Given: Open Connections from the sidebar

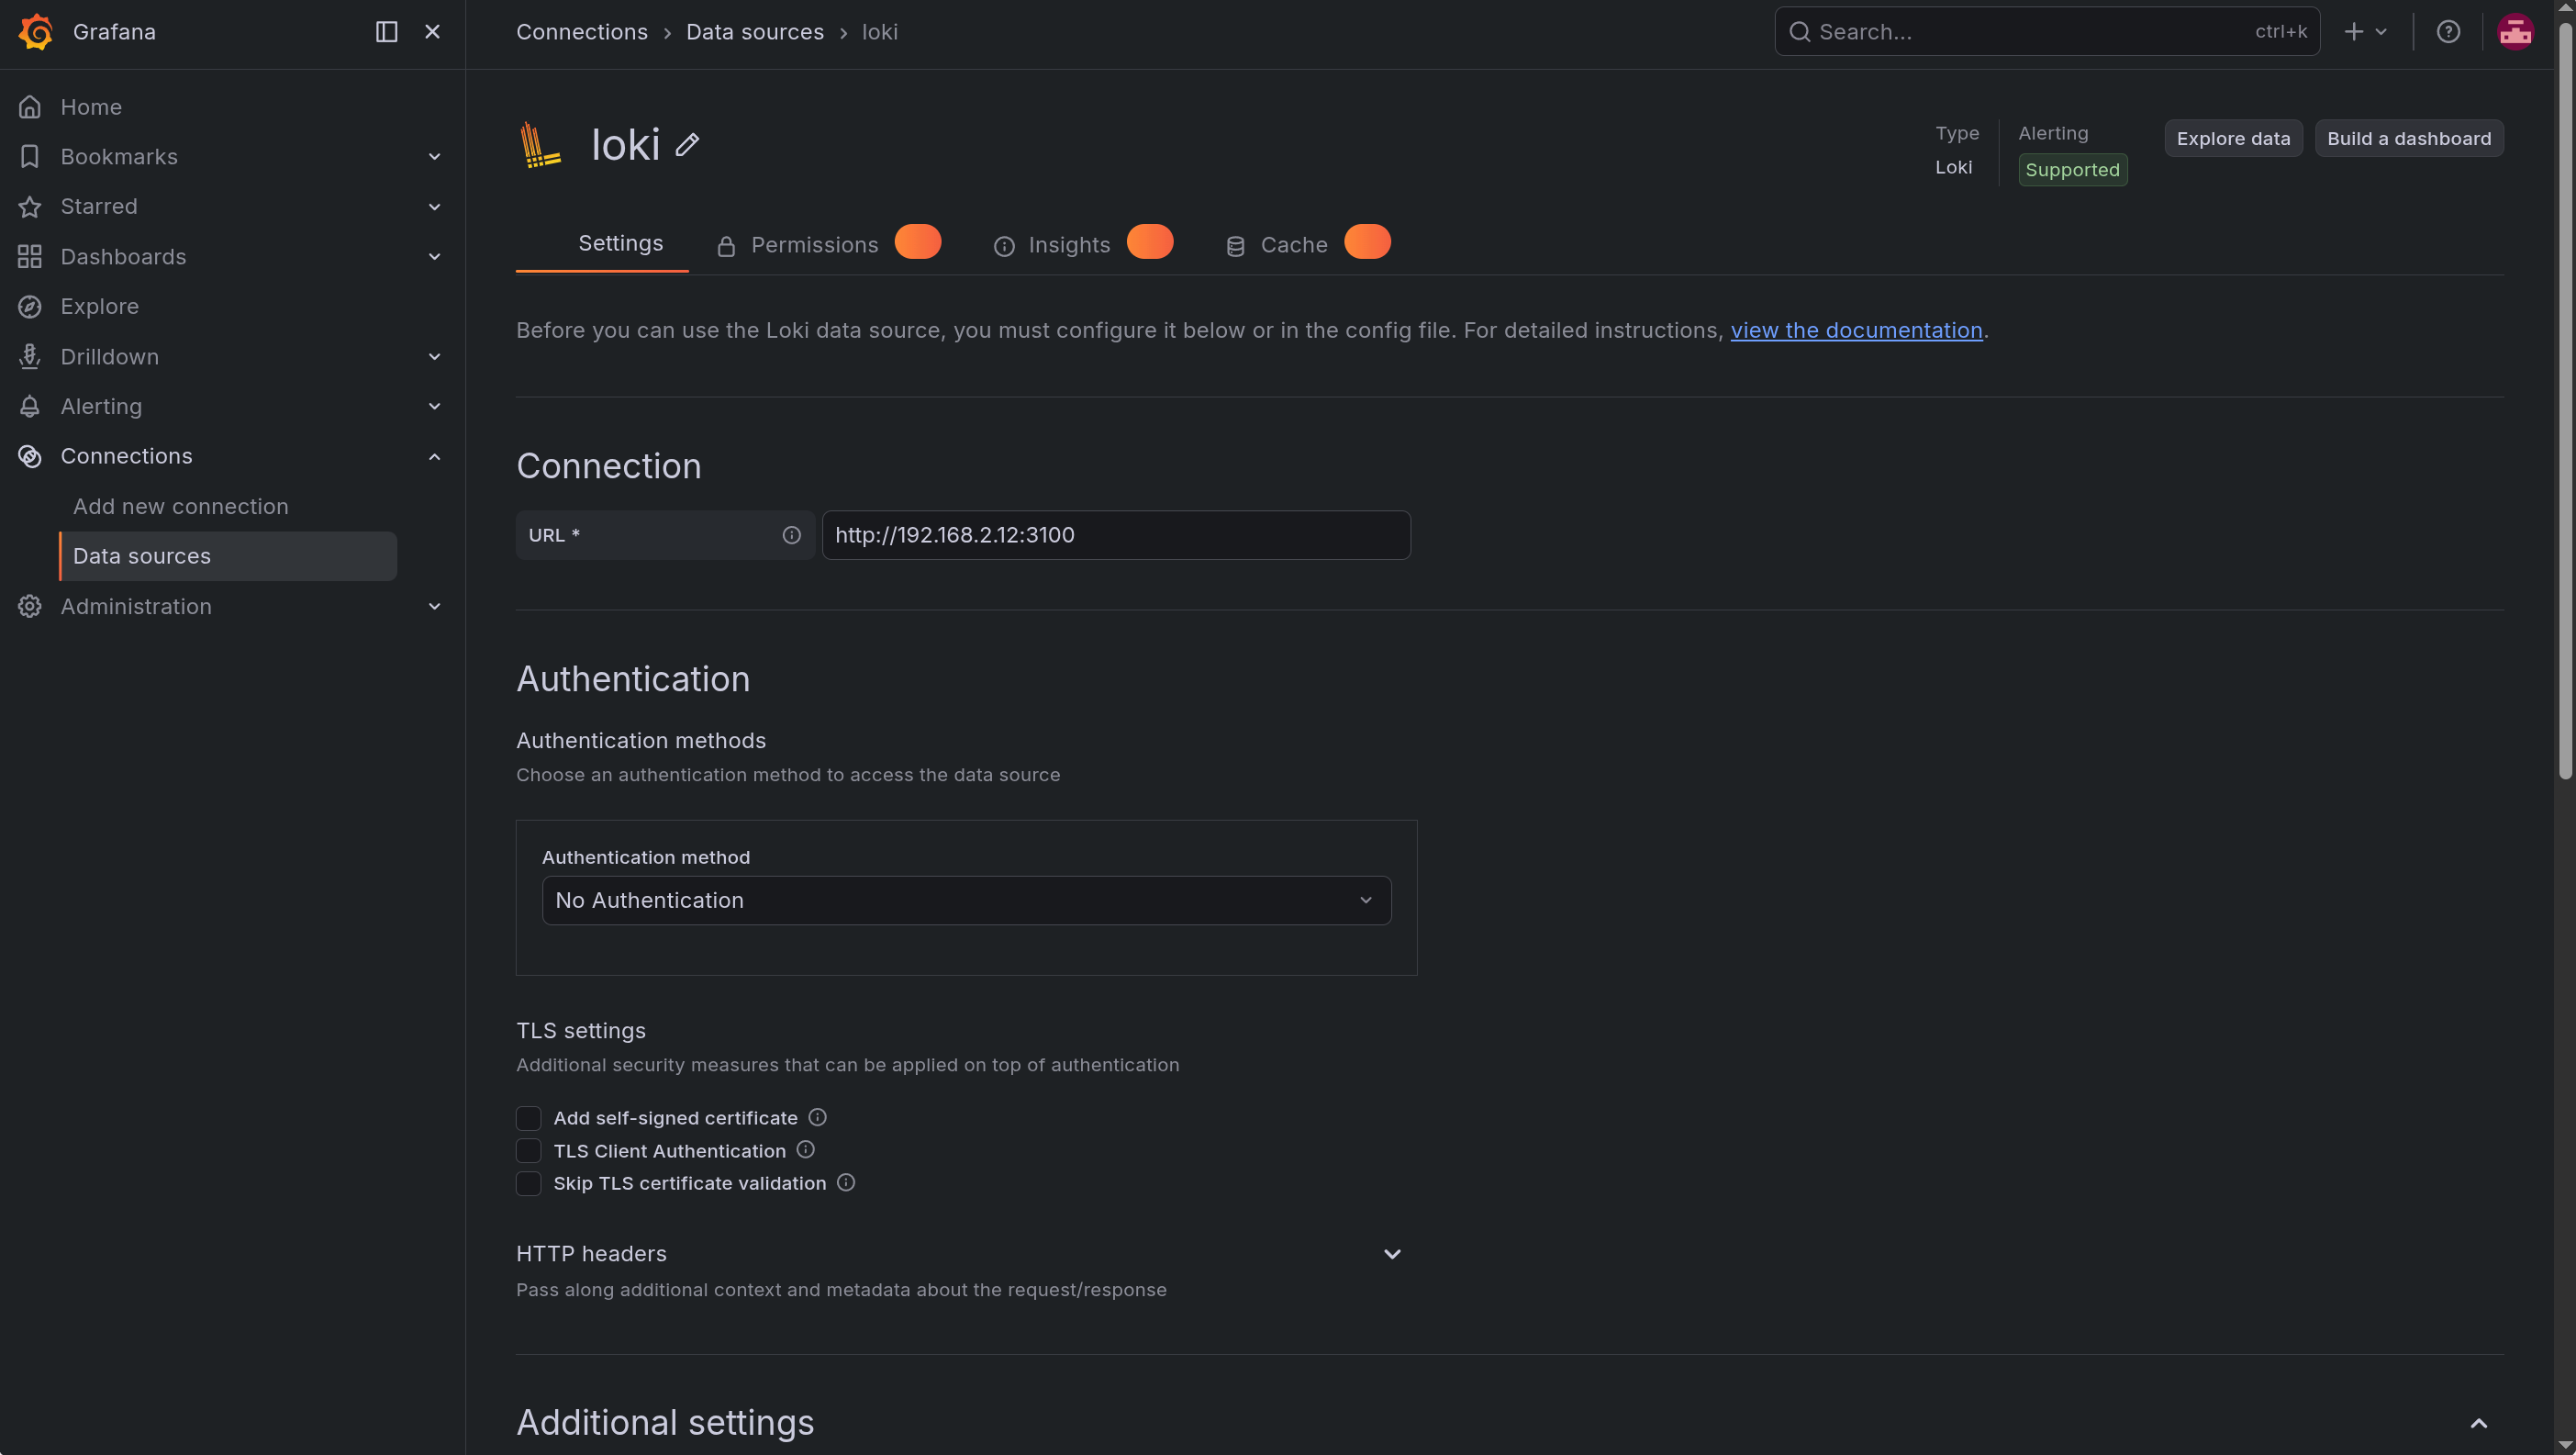Looking at the screenshot, I should pos(126,457).
